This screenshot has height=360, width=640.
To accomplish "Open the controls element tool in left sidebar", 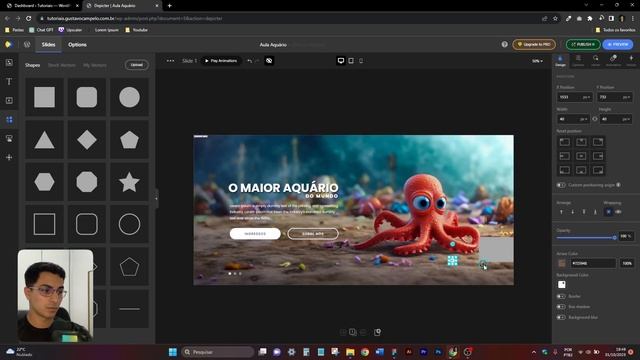I will (9, 138).
